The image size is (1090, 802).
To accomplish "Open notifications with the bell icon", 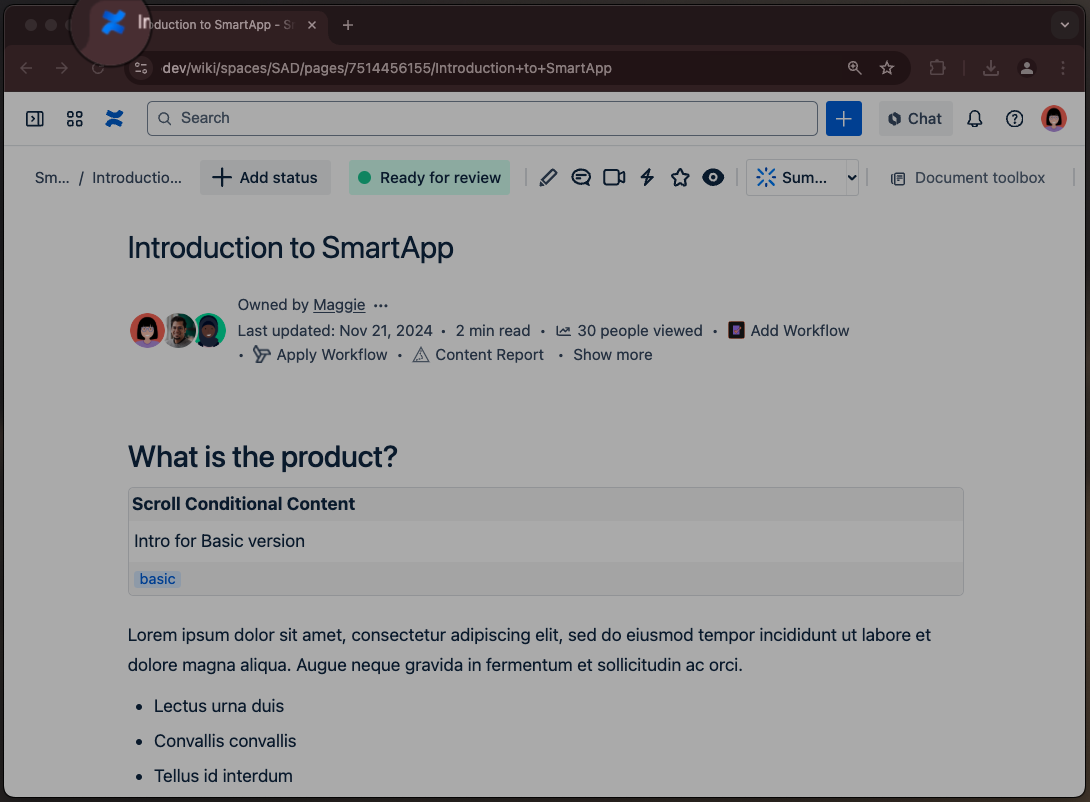I will point(974,118).
